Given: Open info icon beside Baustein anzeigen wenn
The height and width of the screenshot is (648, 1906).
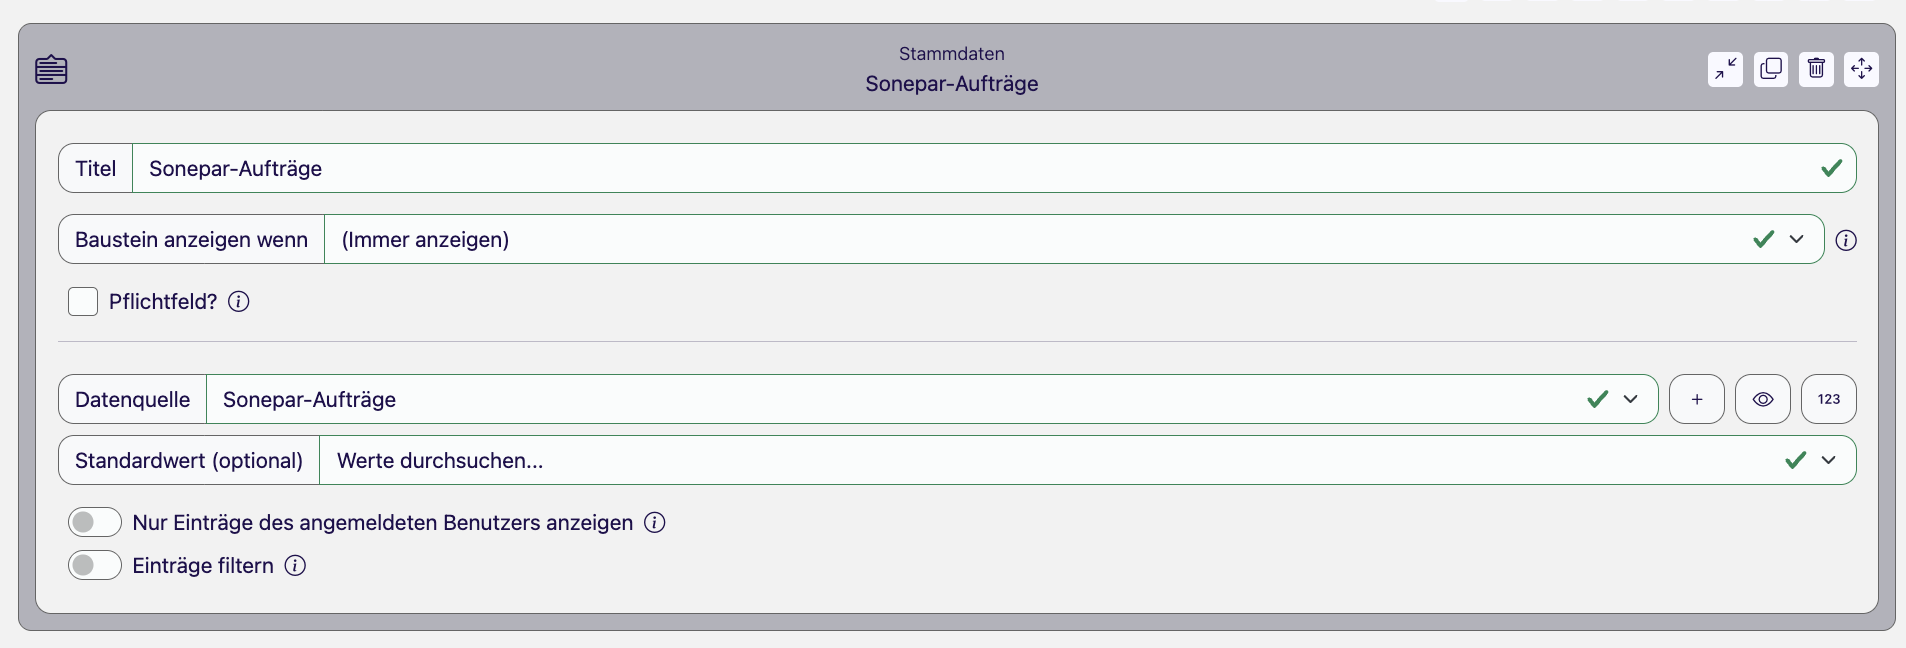Looking at the screenshot, I should [x=1846, y=240].
